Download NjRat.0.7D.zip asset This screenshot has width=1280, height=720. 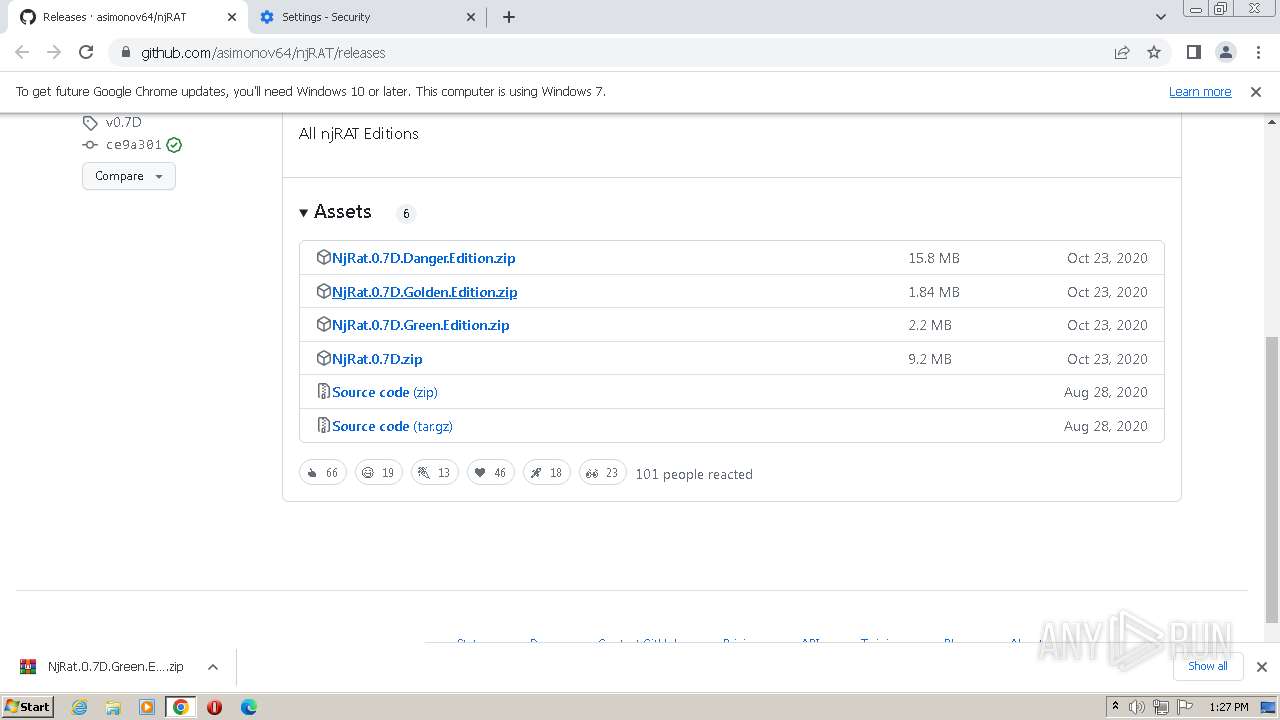pos(377,359)
